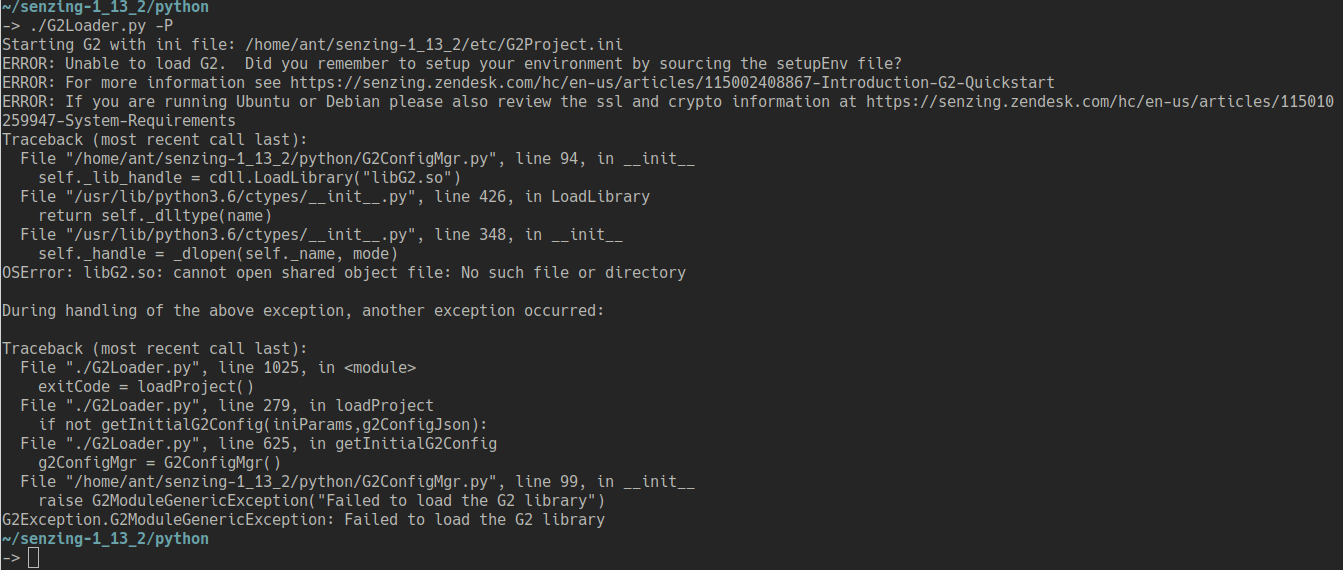Click the "exitCode = loadProject()" code line
1343x570 pixels.
point(146,387)
